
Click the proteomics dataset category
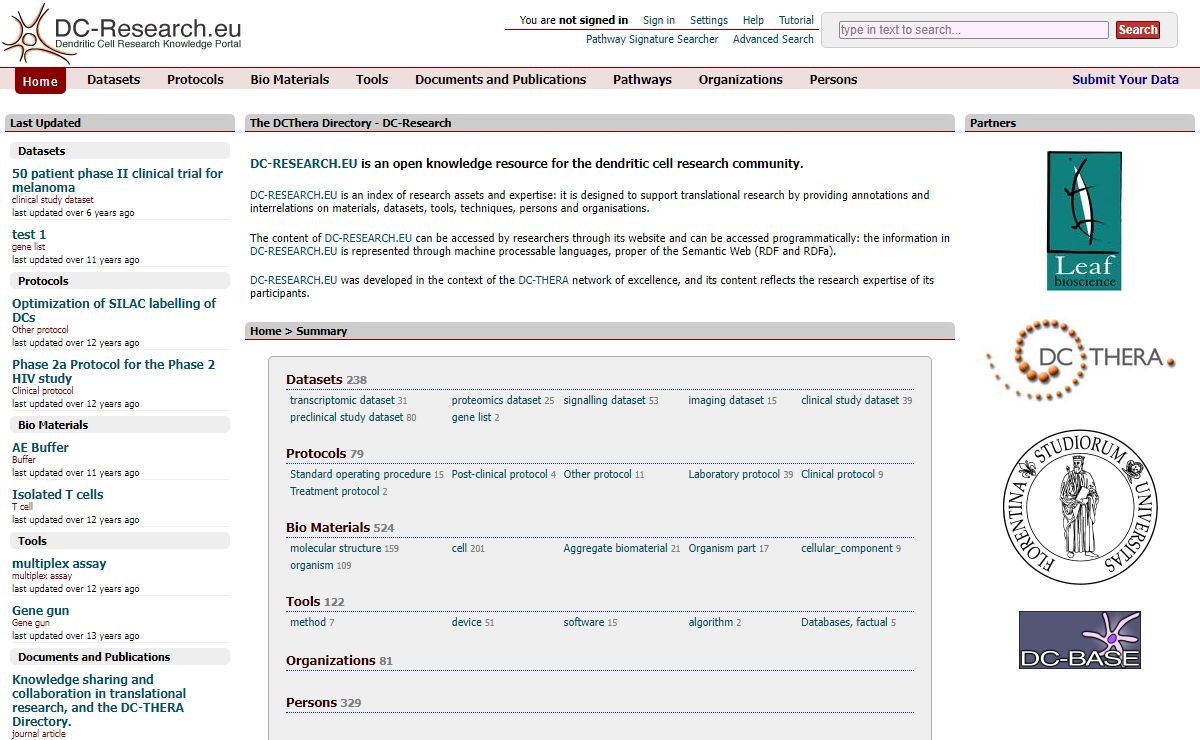click(496, 400)
